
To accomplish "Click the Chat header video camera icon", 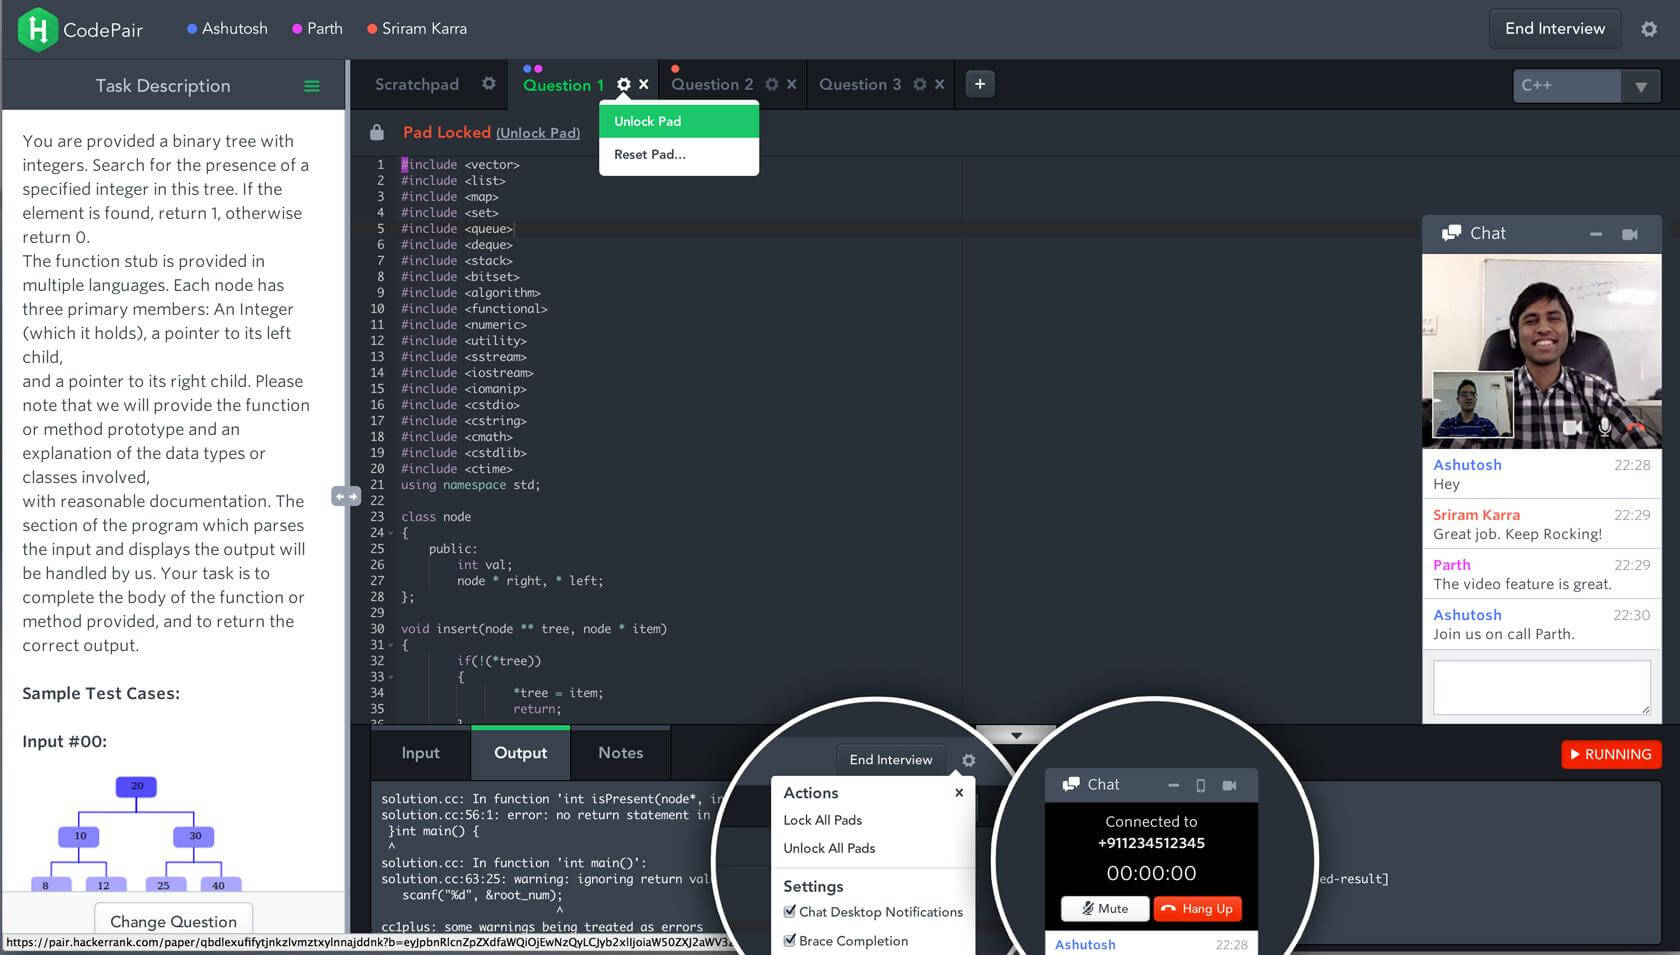I will [x=1630, y=234].
